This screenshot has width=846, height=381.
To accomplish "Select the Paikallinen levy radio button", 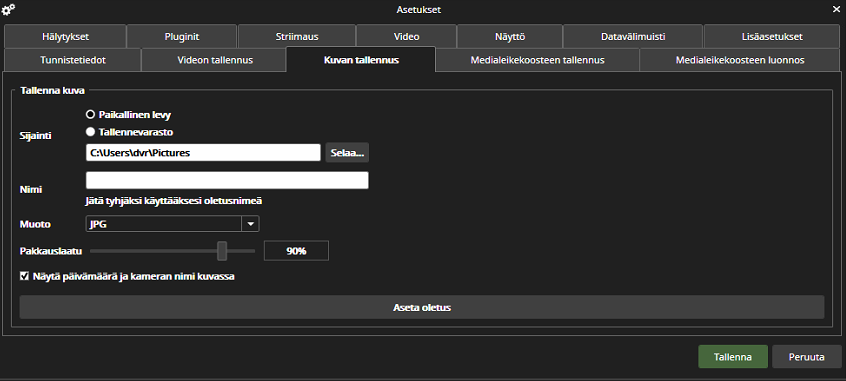I will 90,114.
